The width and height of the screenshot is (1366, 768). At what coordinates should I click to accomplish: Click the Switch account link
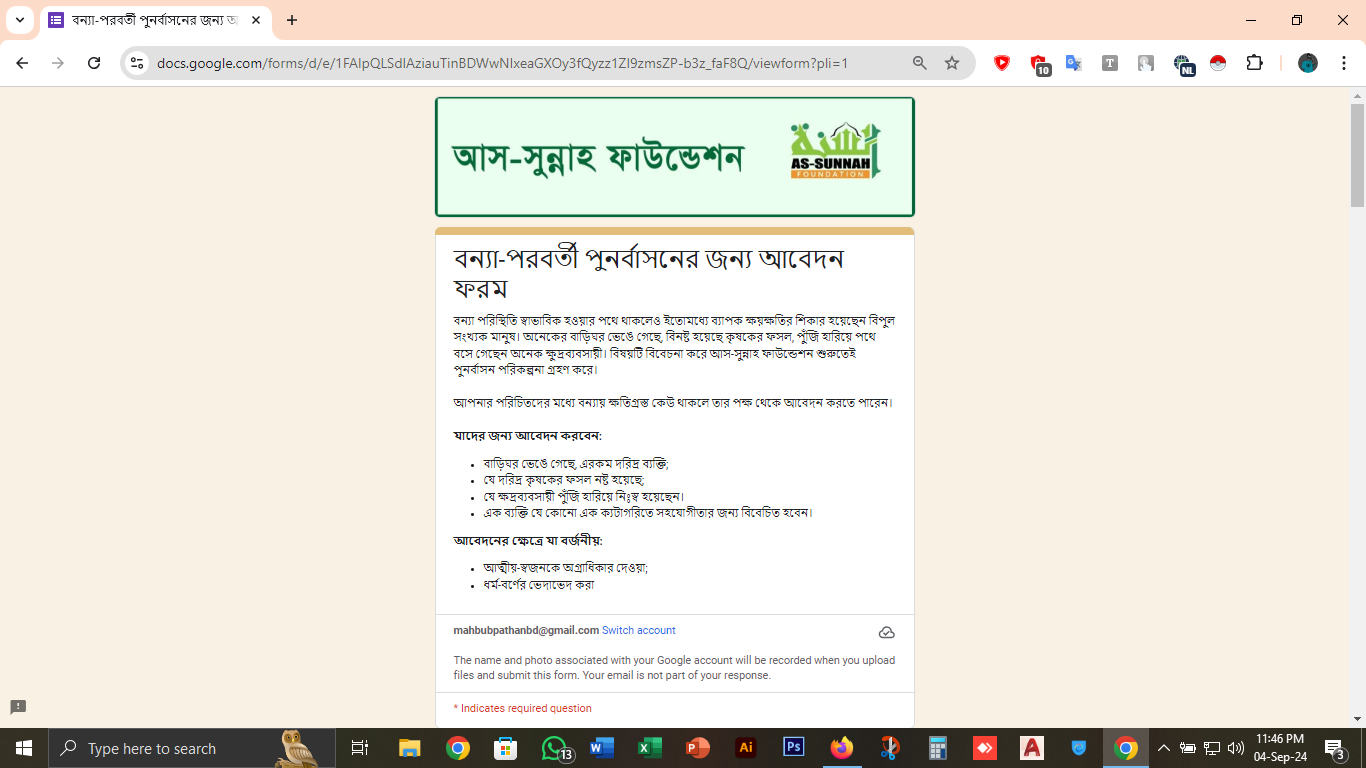639,631
